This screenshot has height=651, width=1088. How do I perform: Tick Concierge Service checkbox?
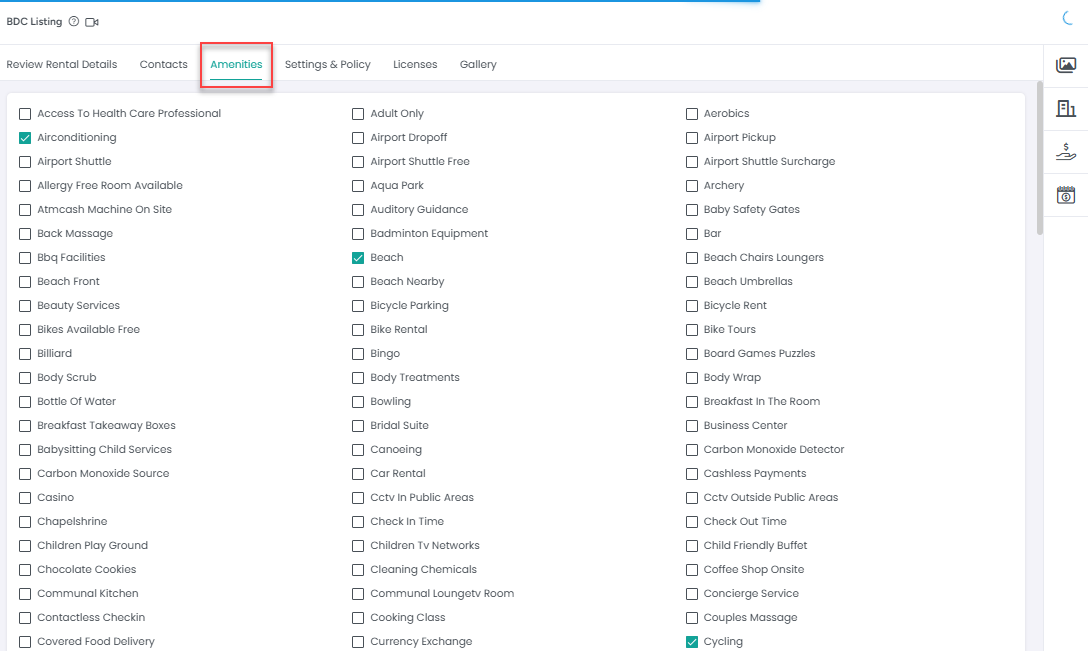[692, 594]
